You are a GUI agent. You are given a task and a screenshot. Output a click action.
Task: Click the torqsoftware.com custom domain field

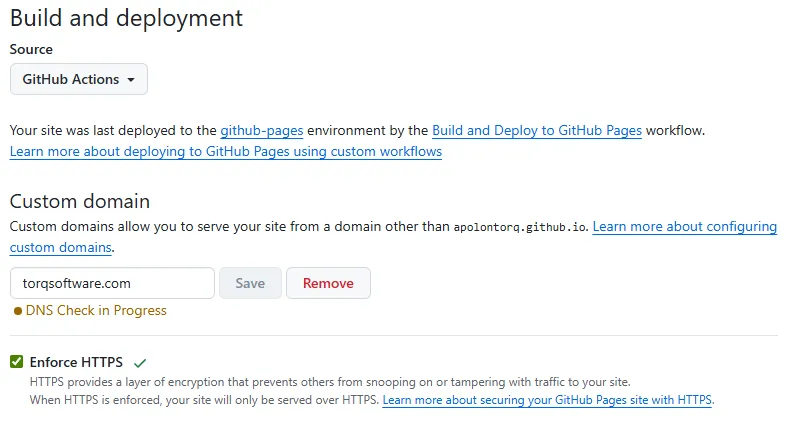point(112,283)
